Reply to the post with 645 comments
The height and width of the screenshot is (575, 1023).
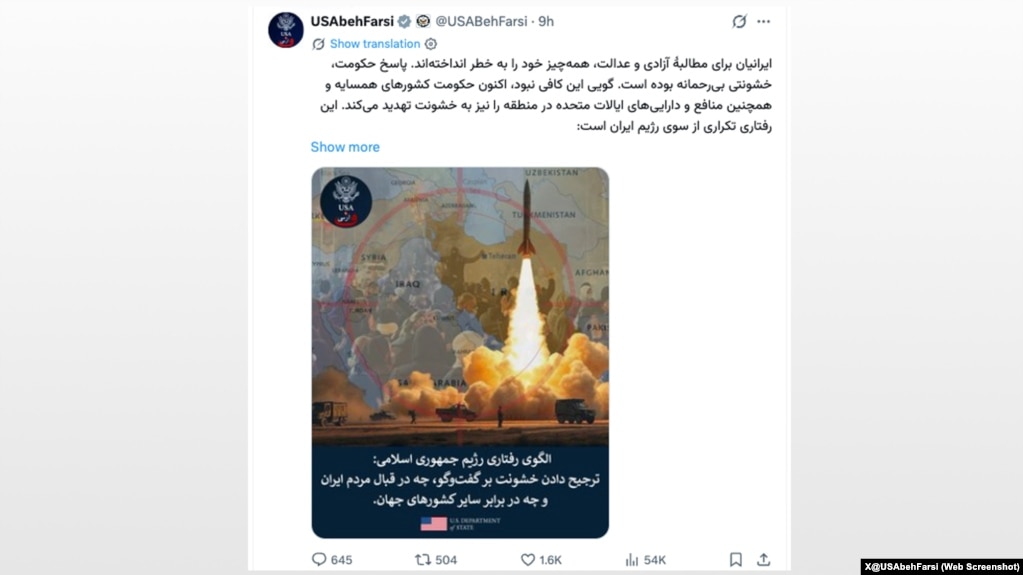tap(332, 559)
